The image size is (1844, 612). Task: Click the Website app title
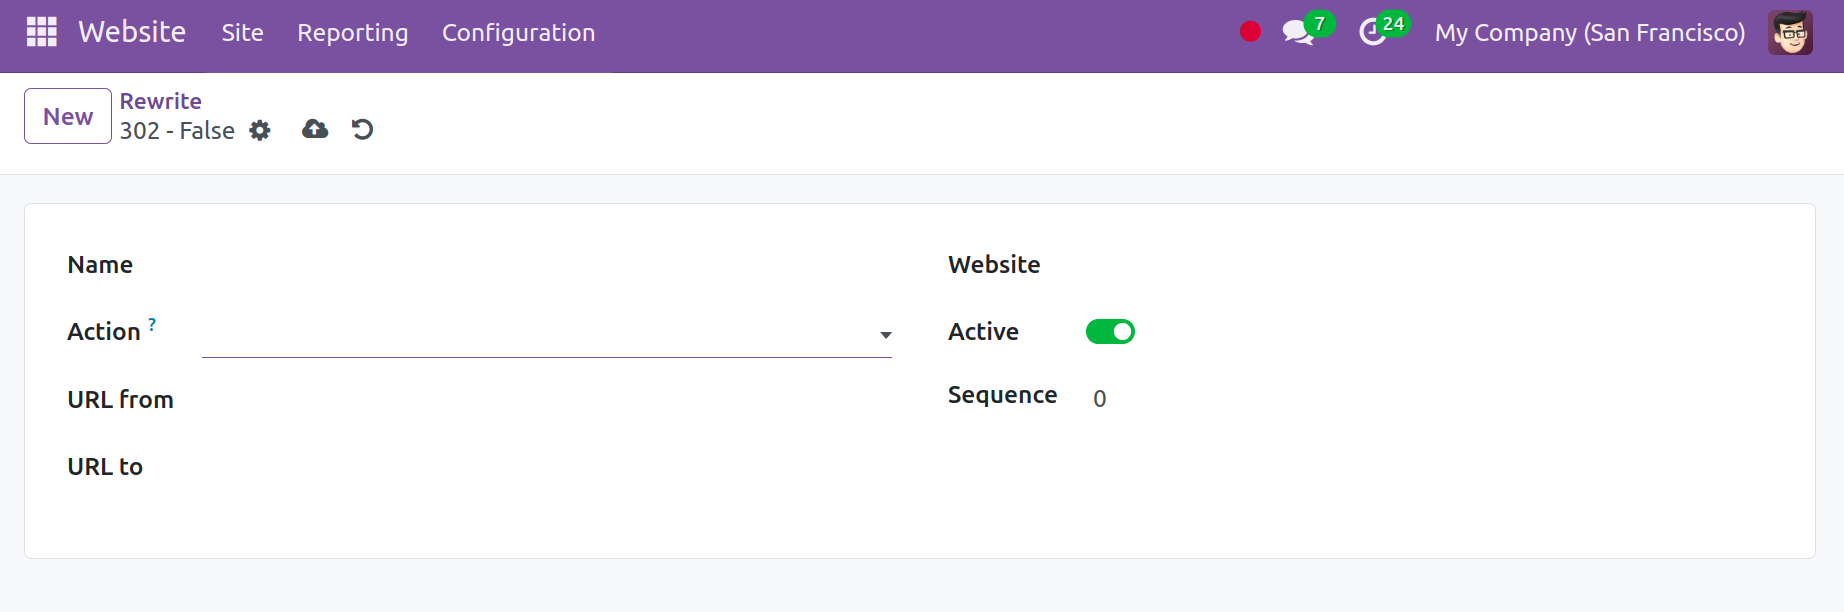click(132, 32)
